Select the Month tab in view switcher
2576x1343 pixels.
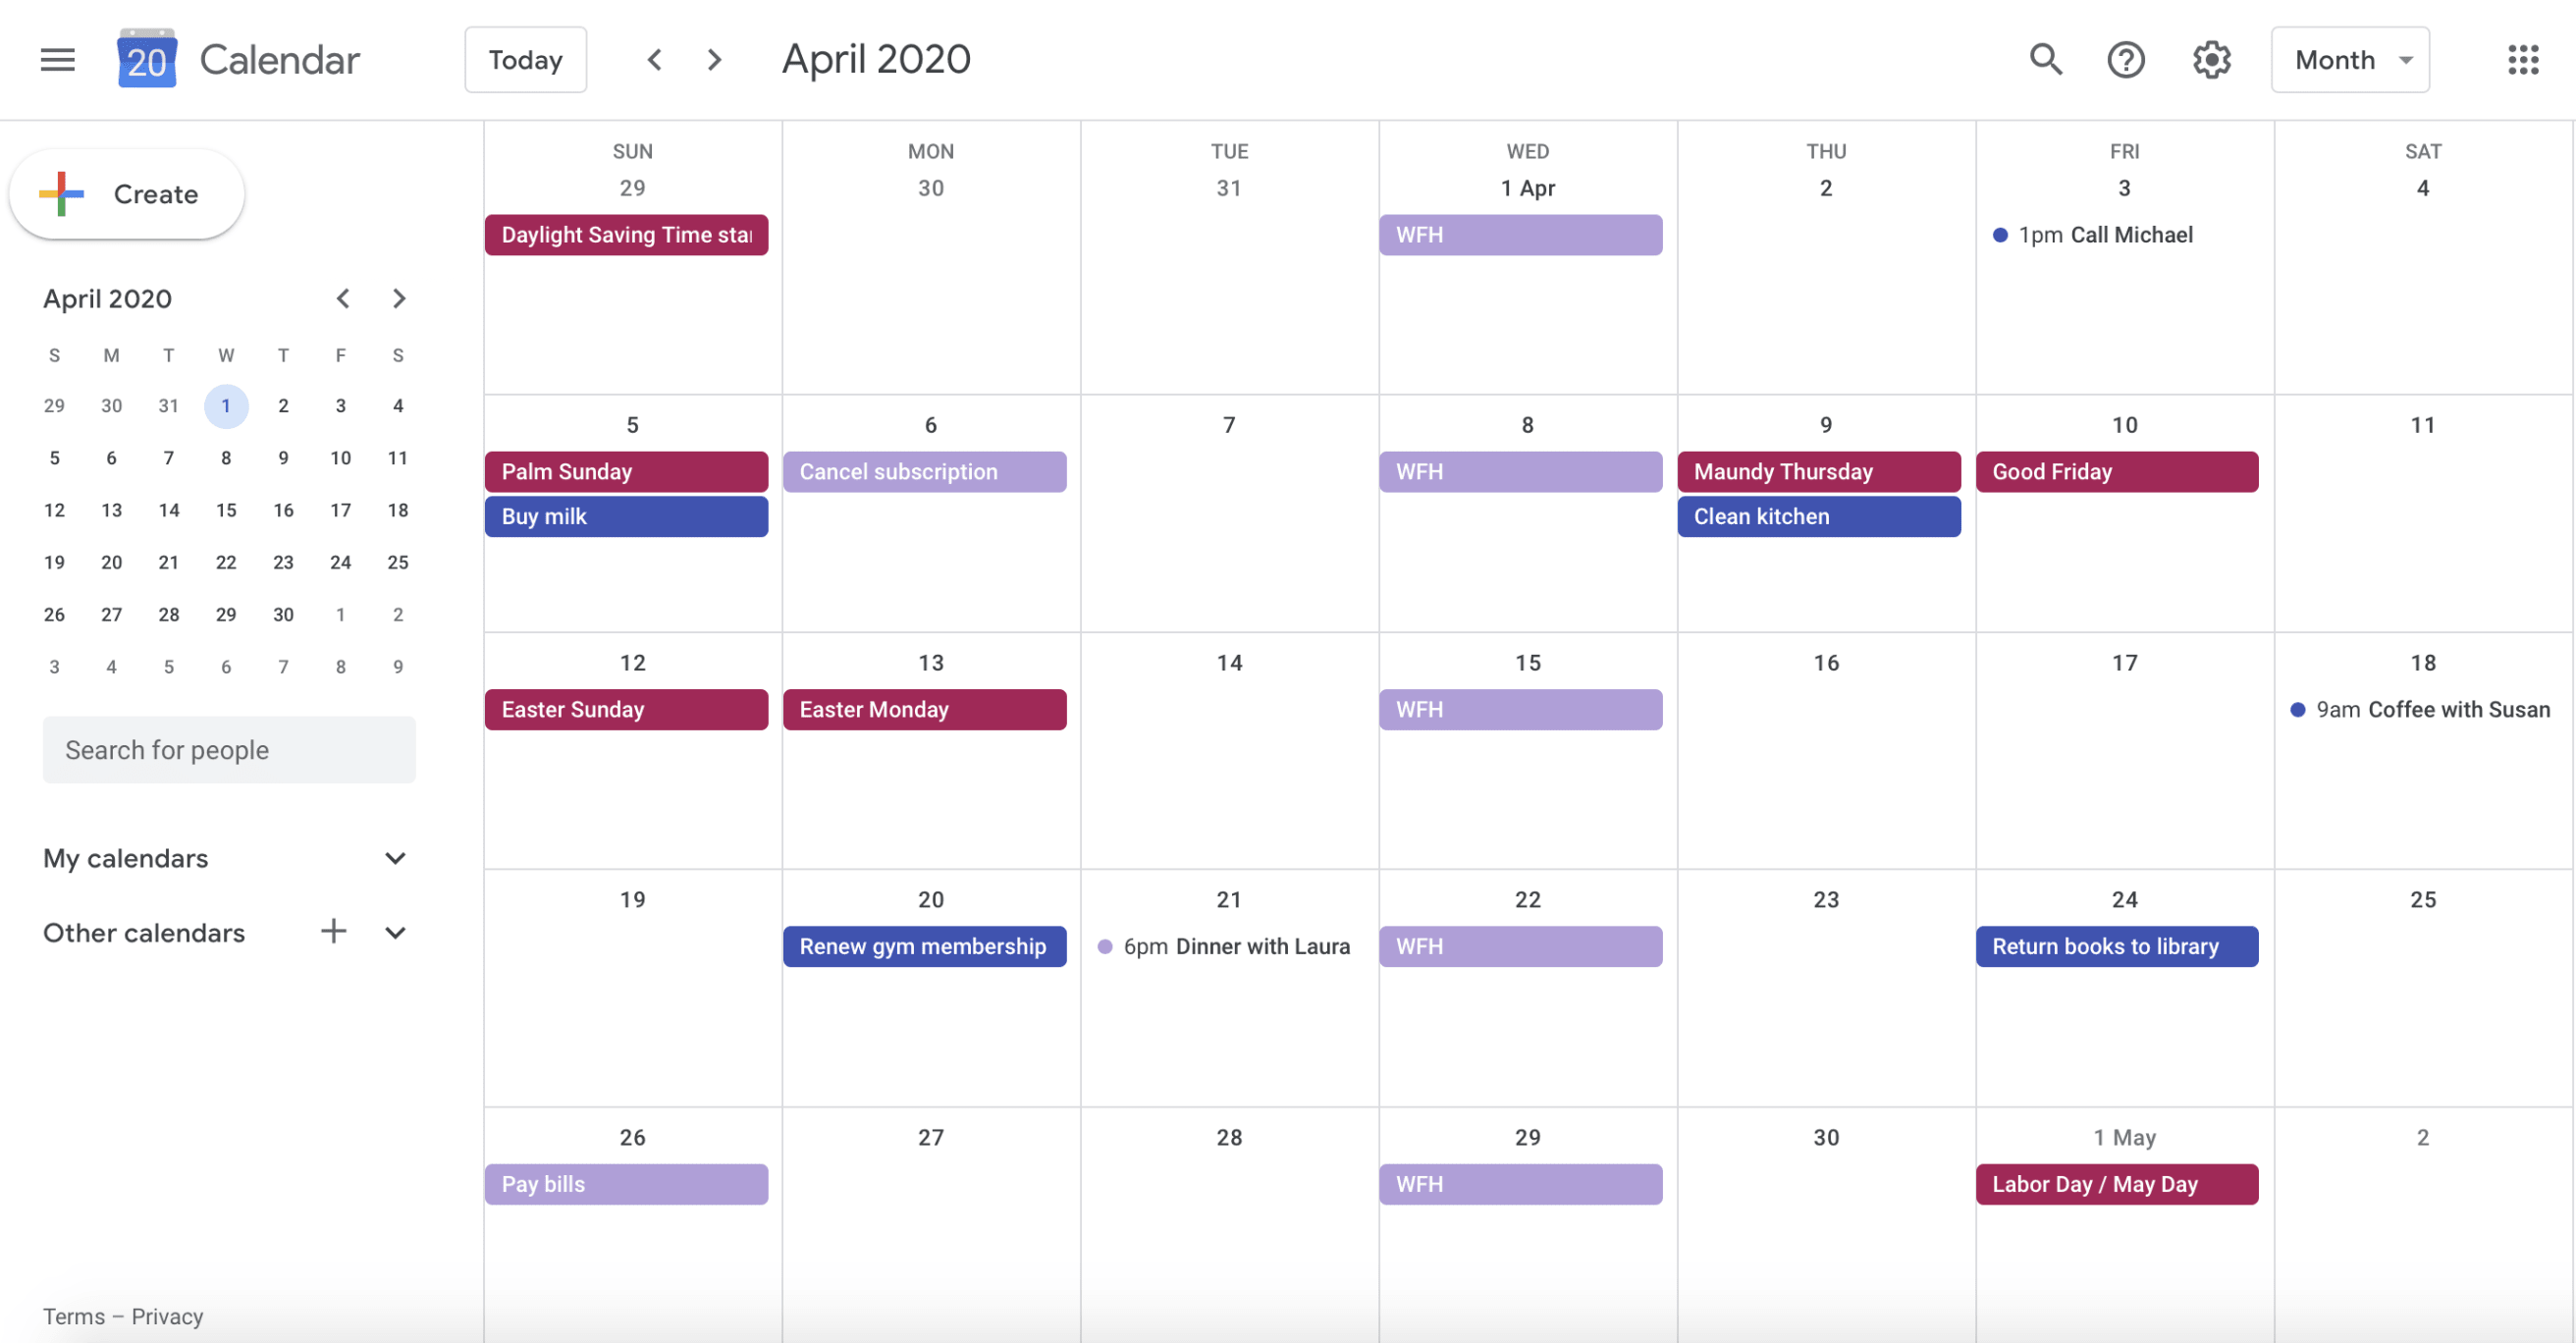click(2353, 58)
